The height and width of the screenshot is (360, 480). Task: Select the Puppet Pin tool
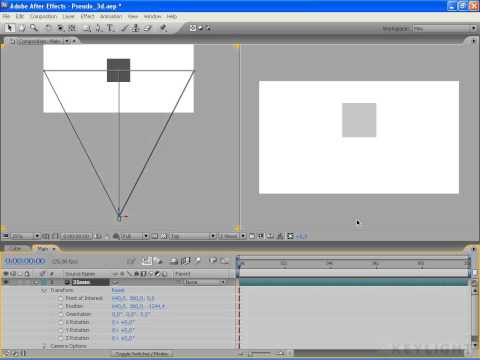tap(163, 28)
